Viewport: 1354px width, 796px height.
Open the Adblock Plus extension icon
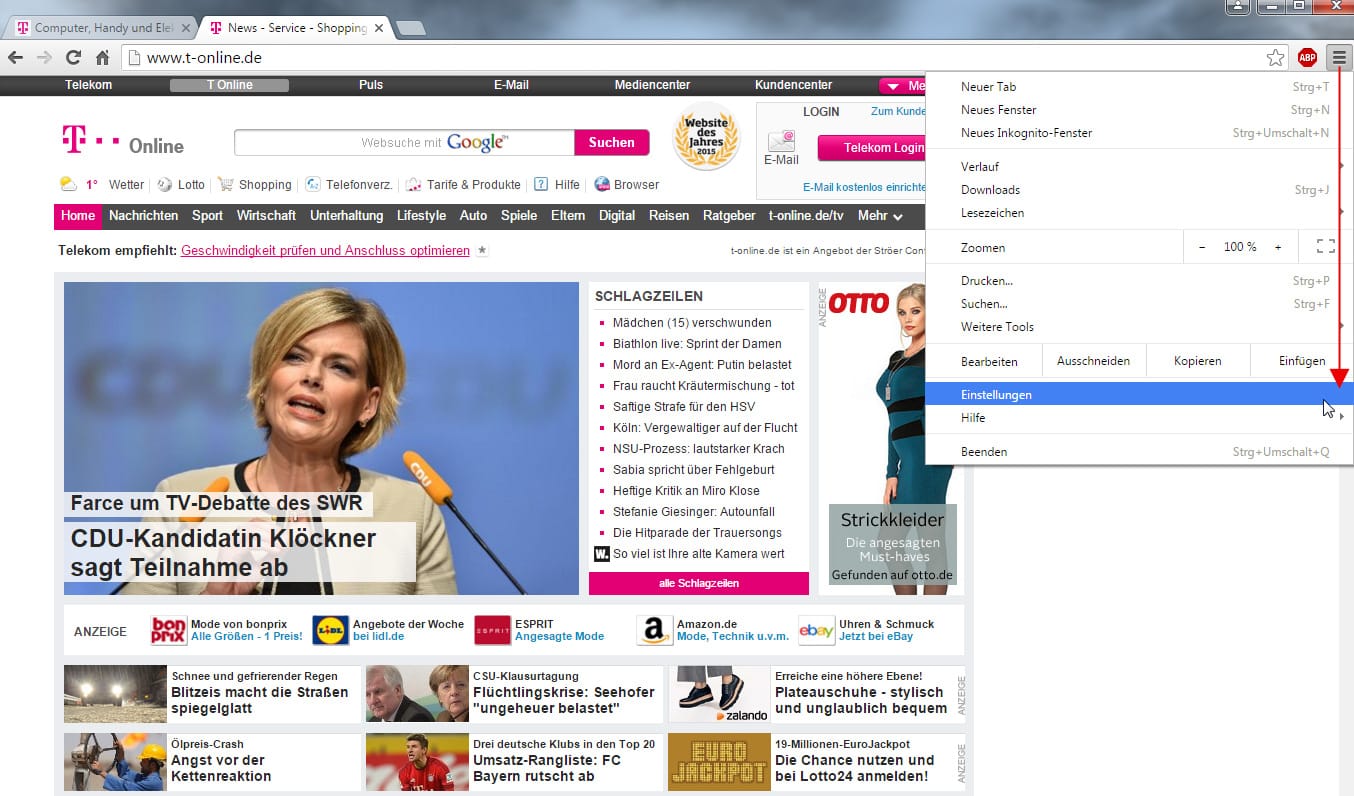(1307, 57)
